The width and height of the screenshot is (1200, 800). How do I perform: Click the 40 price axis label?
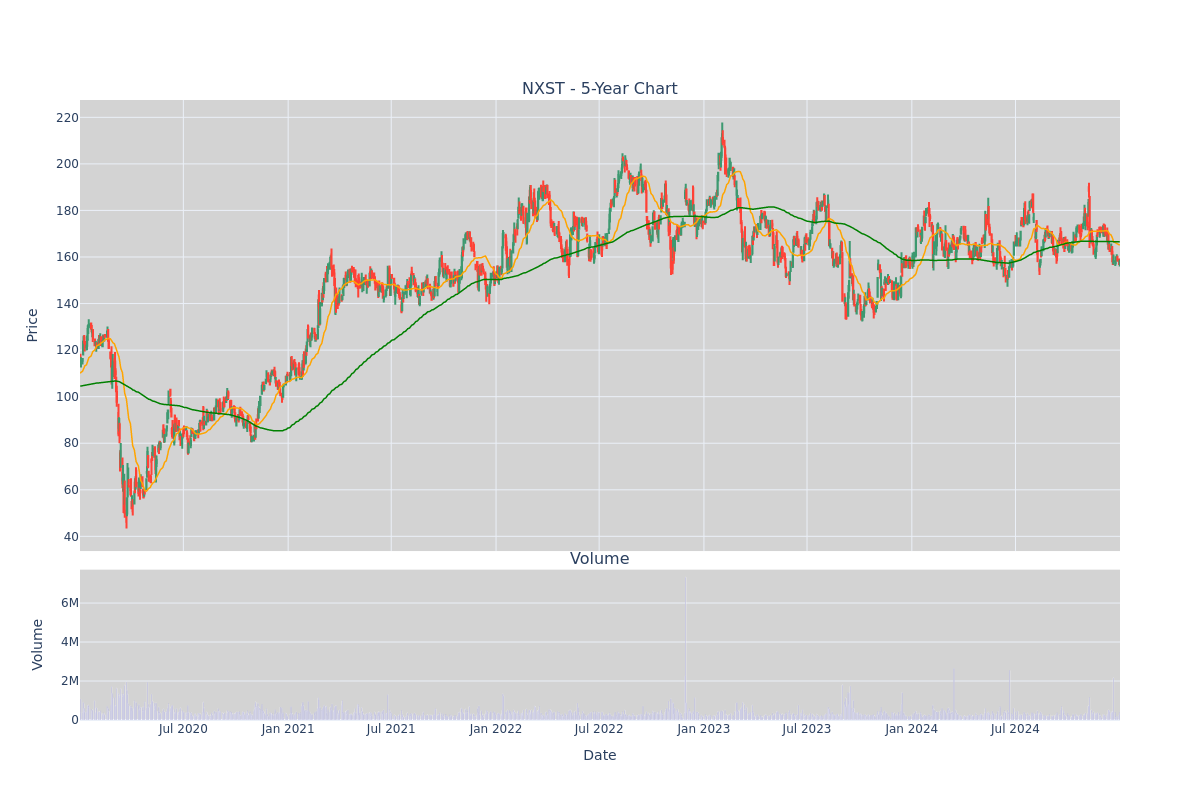[x=70, y=537]
